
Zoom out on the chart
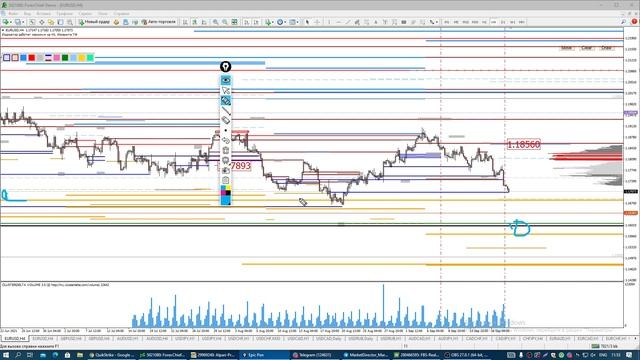point(225,22)
